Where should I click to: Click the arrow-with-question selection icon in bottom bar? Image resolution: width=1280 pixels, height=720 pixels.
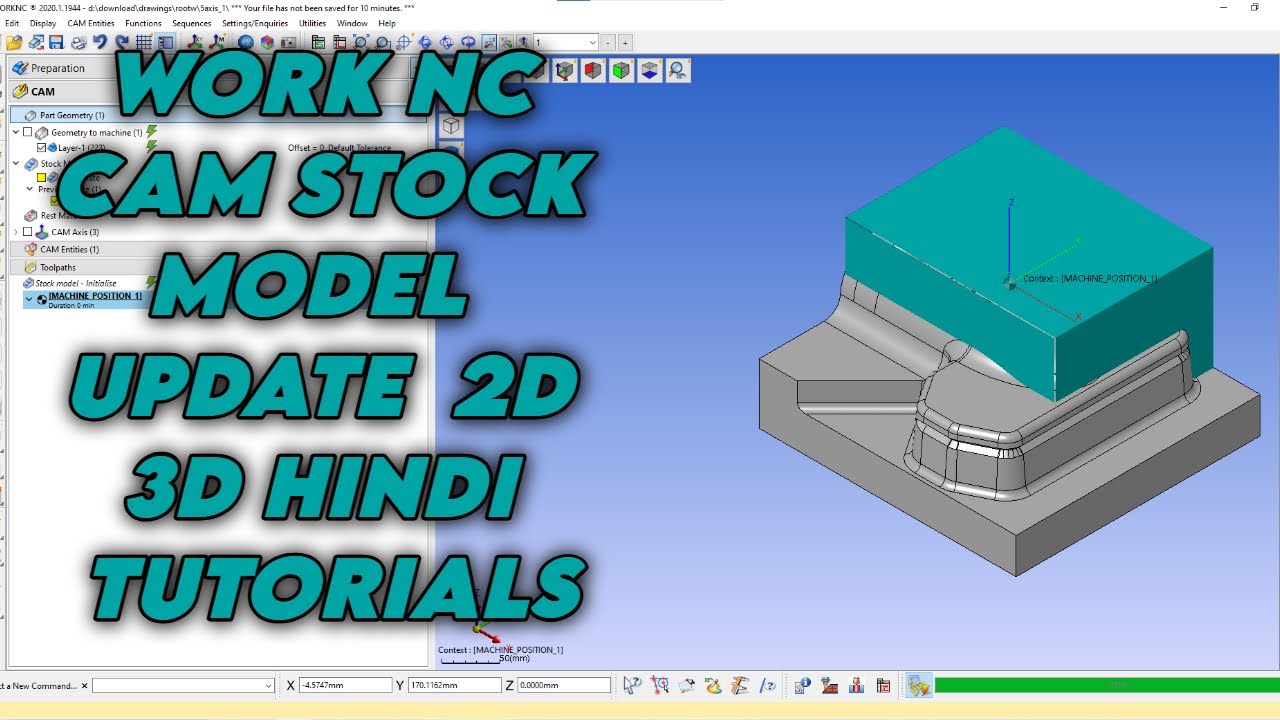coord(632,685)
